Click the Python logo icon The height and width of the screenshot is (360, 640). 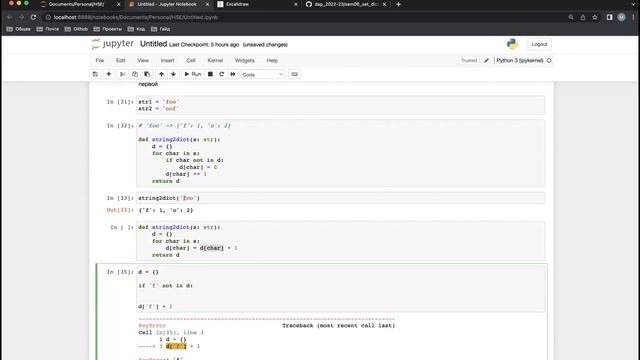point(512,44)
